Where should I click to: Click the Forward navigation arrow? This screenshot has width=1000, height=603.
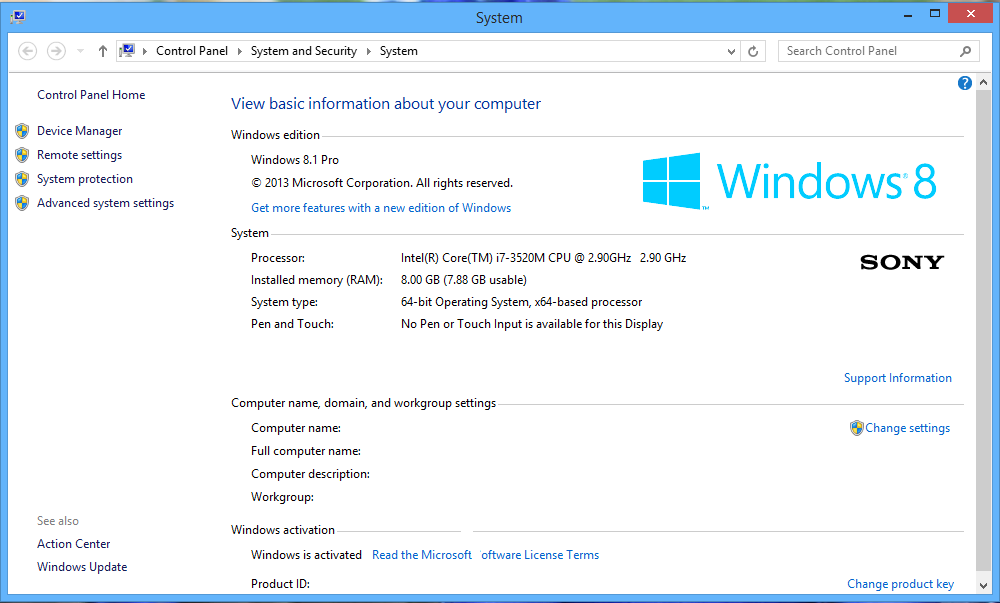tap(56, 51)
